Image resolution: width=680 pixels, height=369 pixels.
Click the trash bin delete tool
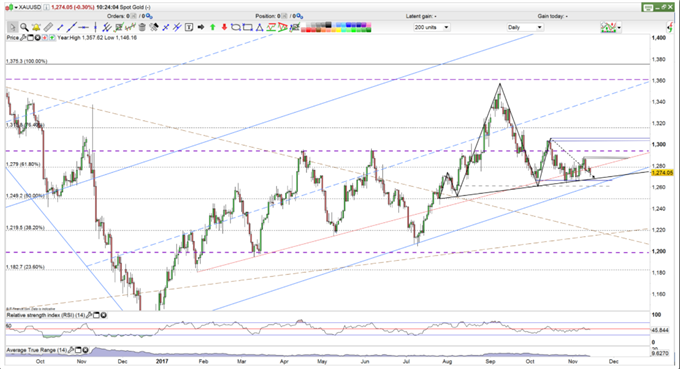(142, 27)
